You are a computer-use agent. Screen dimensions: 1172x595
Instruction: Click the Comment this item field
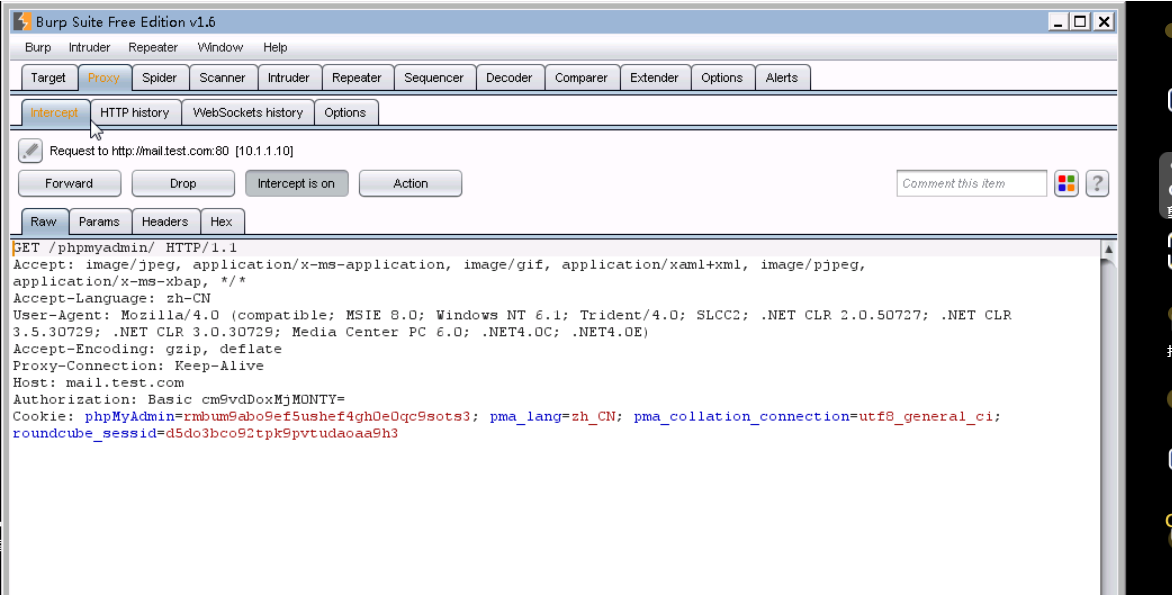[972, 183]
